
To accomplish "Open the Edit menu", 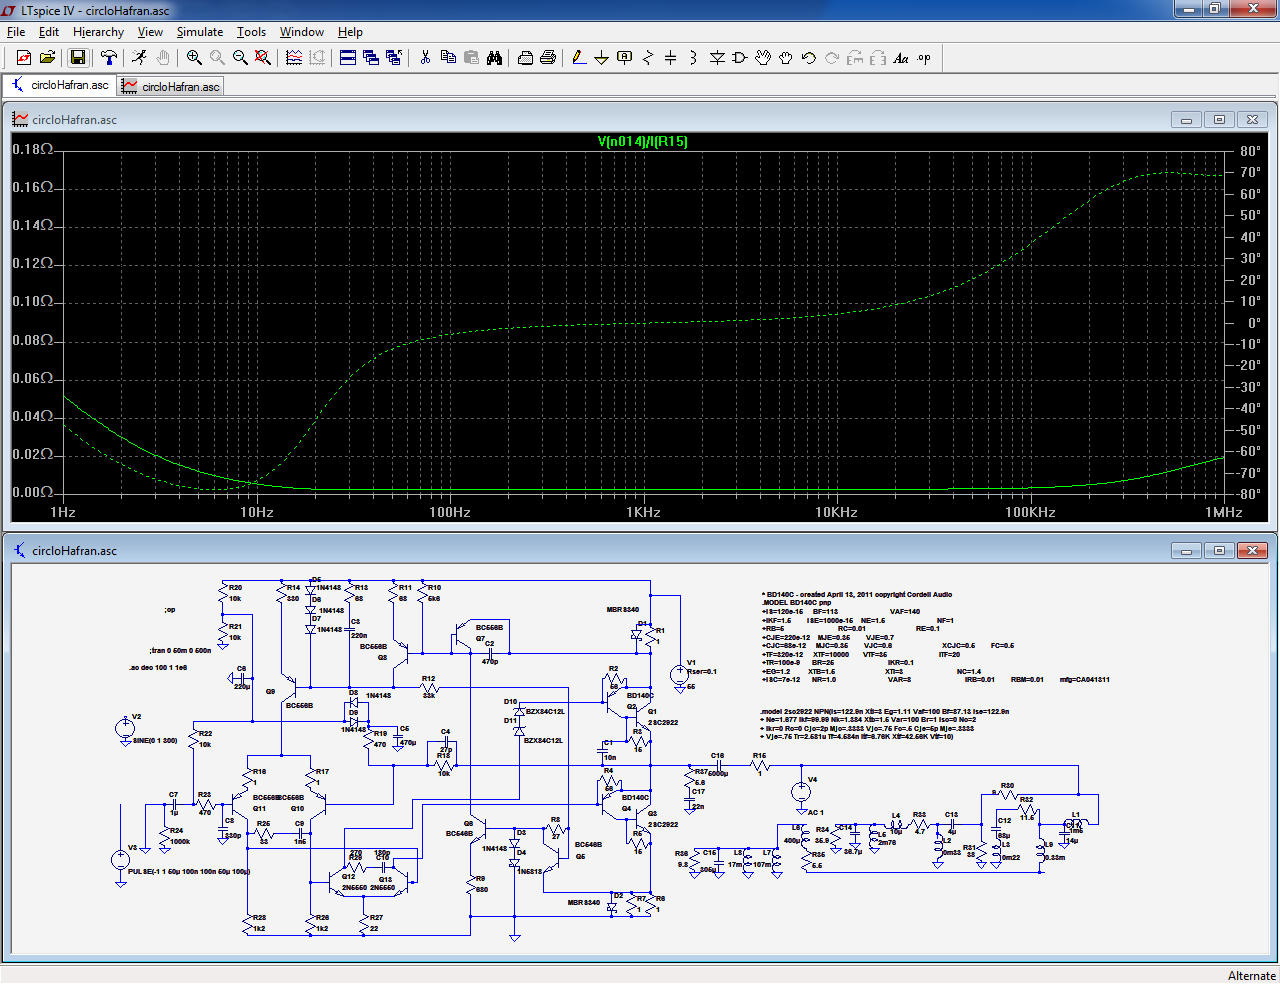I will pyautogui.click(x=49, y=32).
